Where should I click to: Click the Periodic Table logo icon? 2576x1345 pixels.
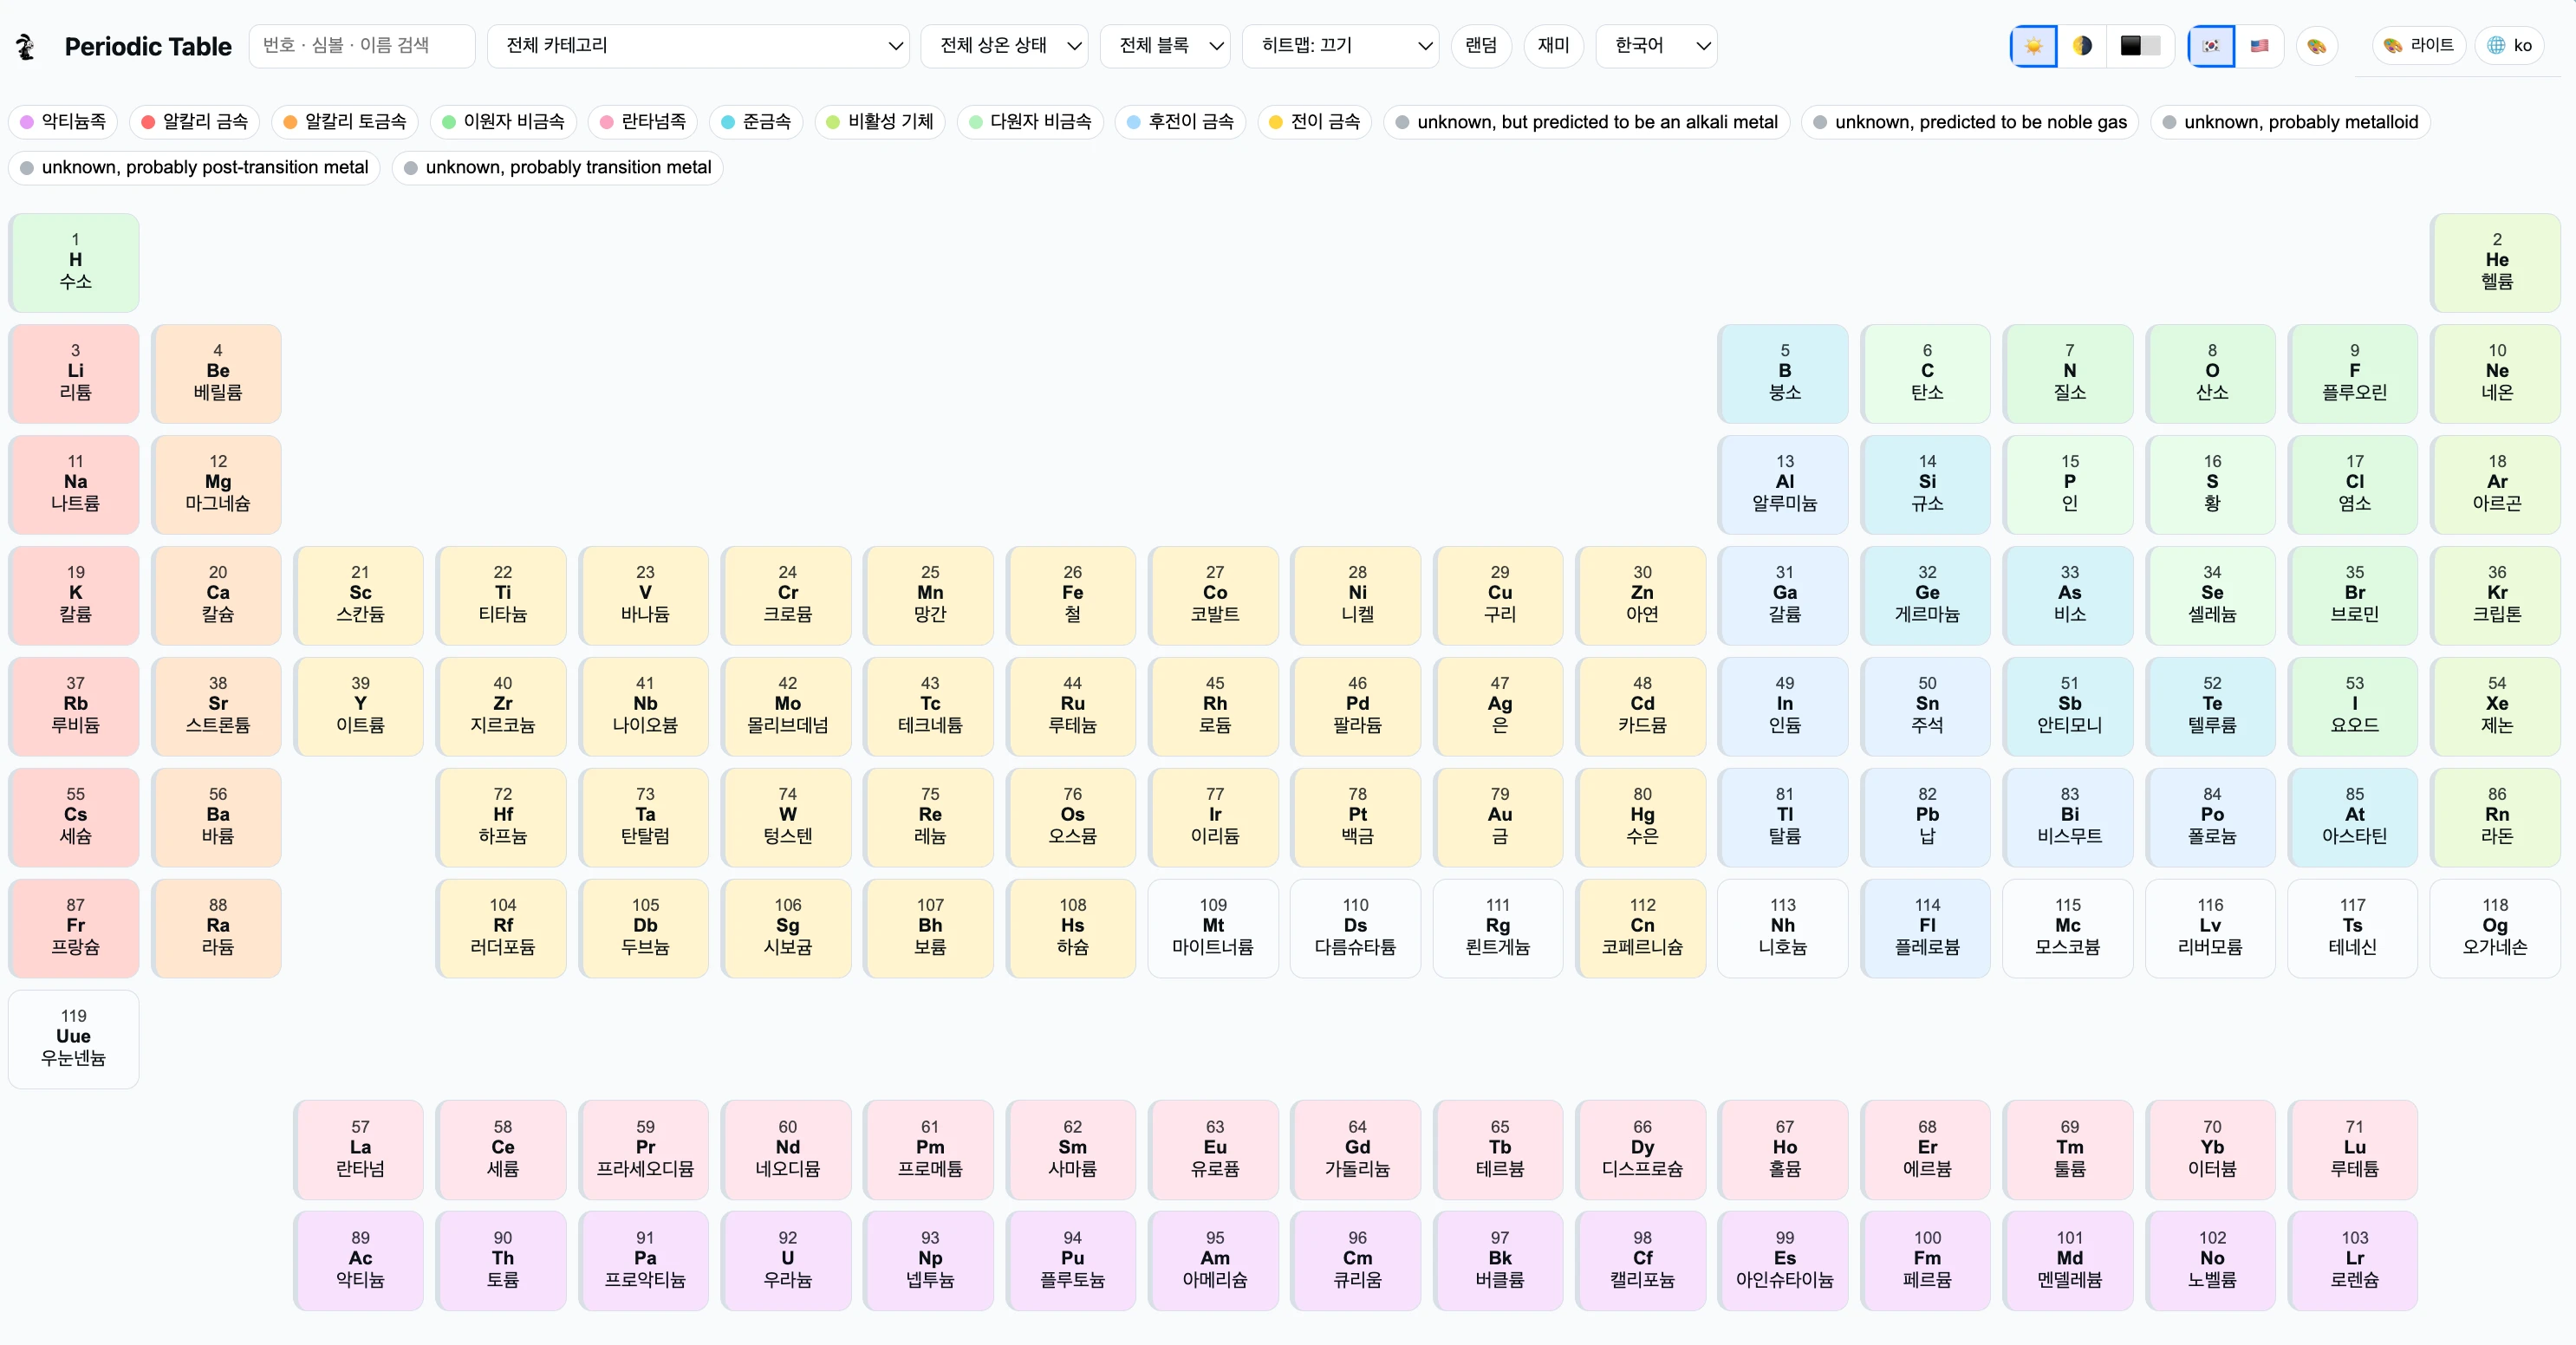pyautogui.click(x=27, y=46)
